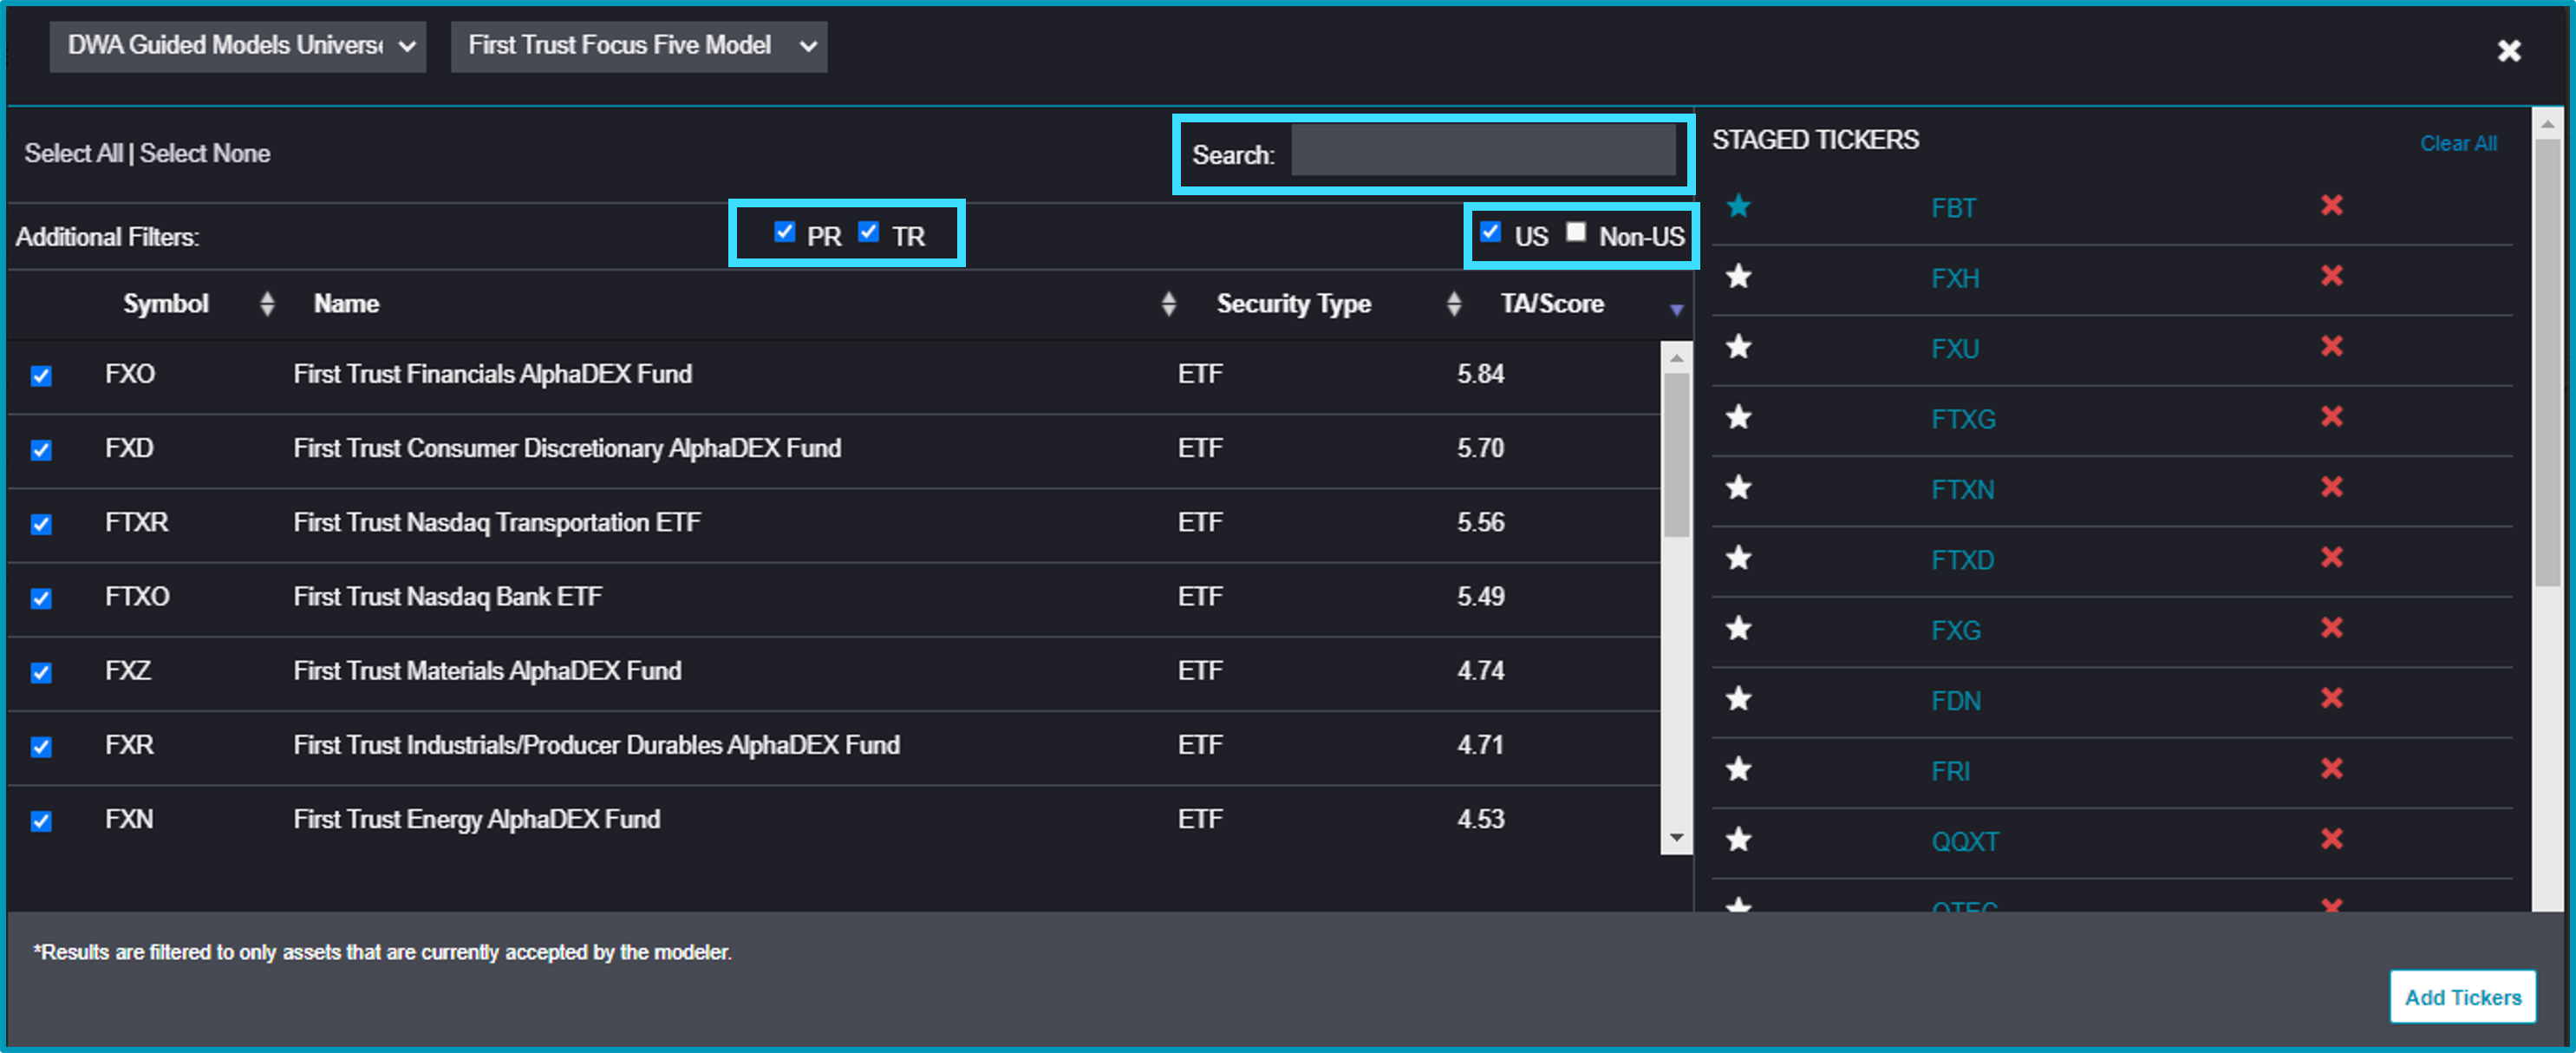
Task: Click the staged tickers scrollbar up arrow
Action: pyautogui.click(x=2547, y=124)
